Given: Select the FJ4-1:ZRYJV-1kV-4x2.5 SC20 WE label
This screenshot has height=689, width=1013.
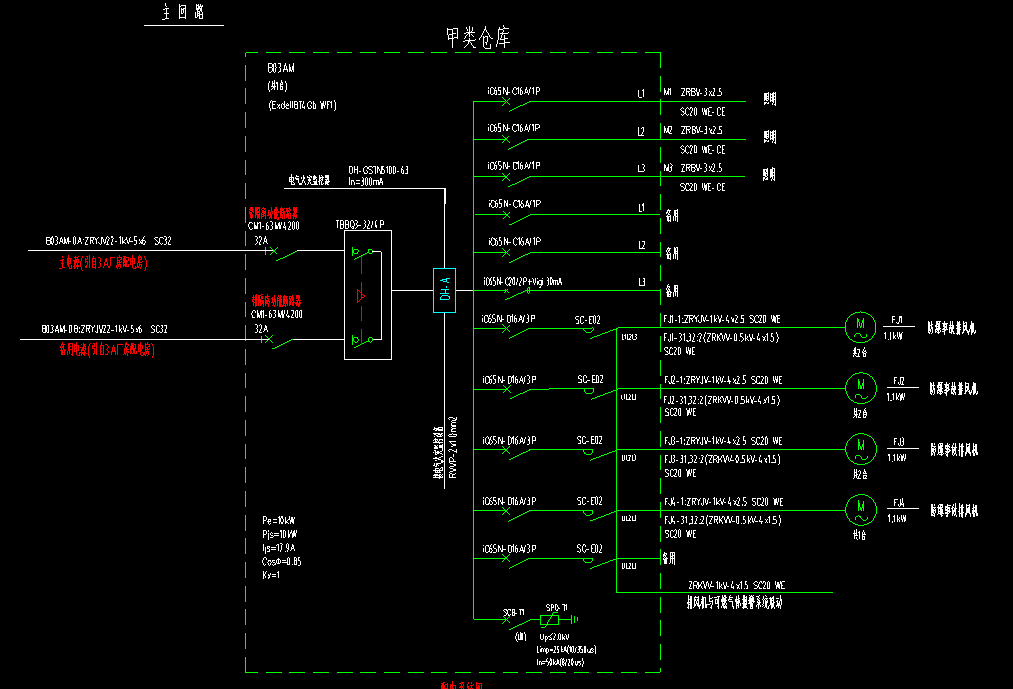Looking at the screenshot, I should (724, 501).
